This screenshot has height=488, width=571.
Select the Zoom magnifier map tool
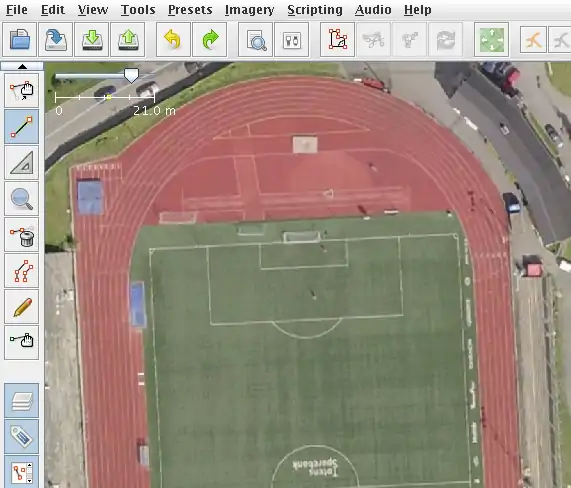click(x=21, y=198)
